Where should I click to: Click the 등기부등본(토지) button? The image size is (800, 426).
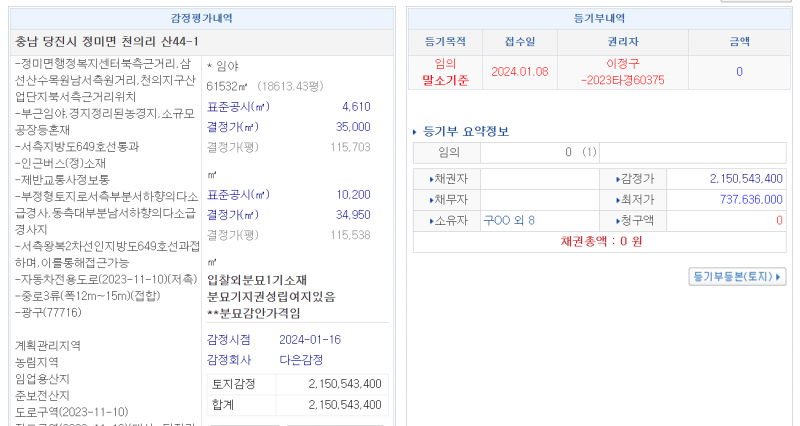tap(738, 276)
